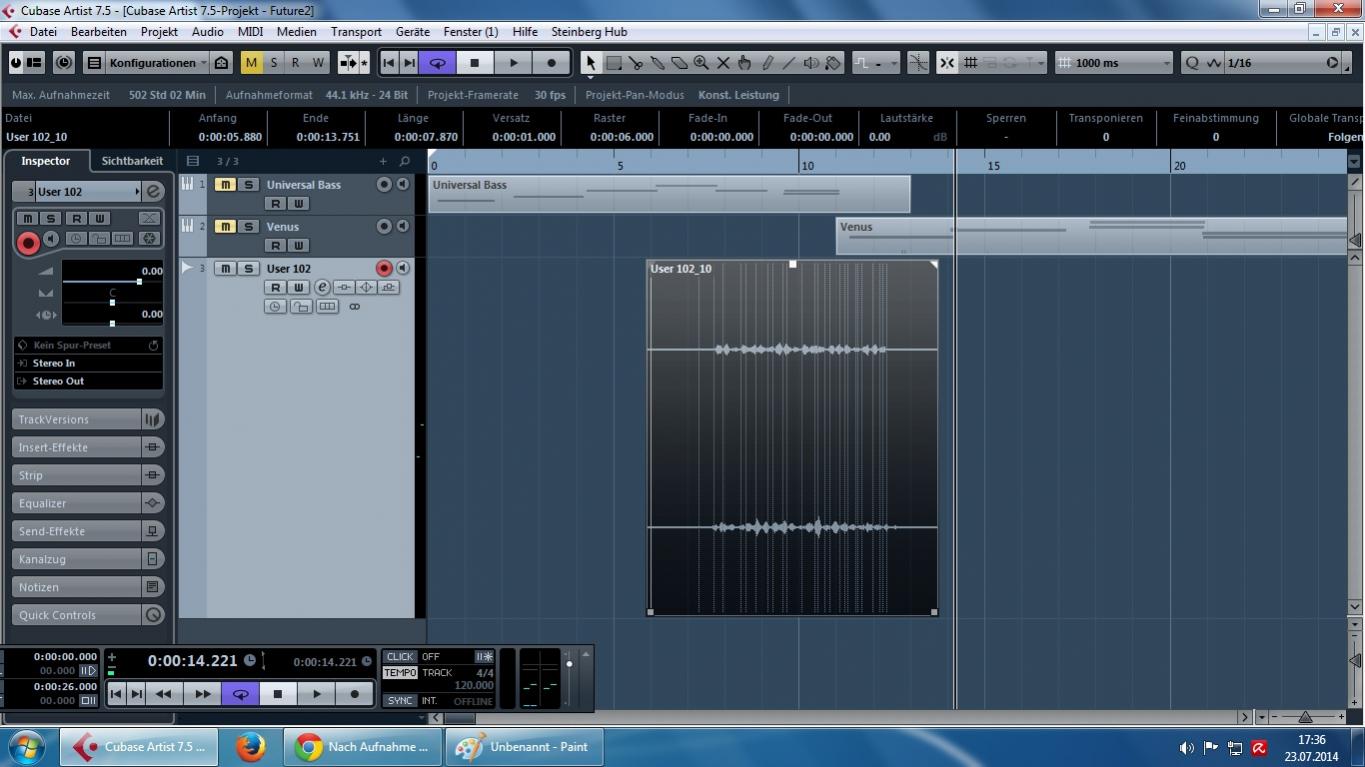Viewport: 1365px width, 767px height.
Task: Toggle Snap to Zero Crossing
Action: 917,63
